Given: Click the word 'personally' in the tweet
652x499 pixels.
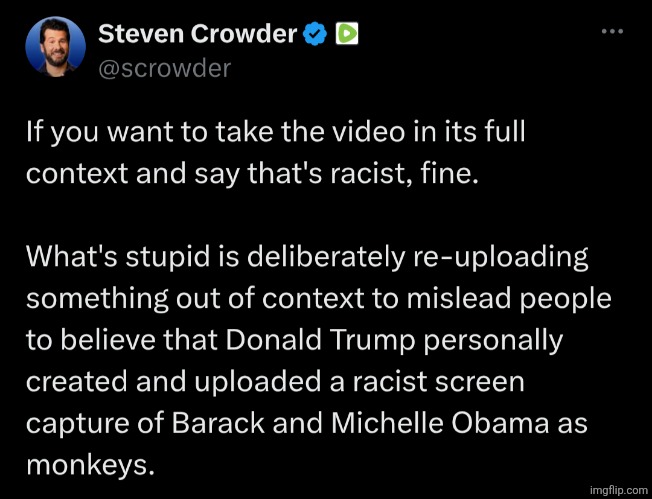Looking at the screenshot, I should [x=493, y=341].
